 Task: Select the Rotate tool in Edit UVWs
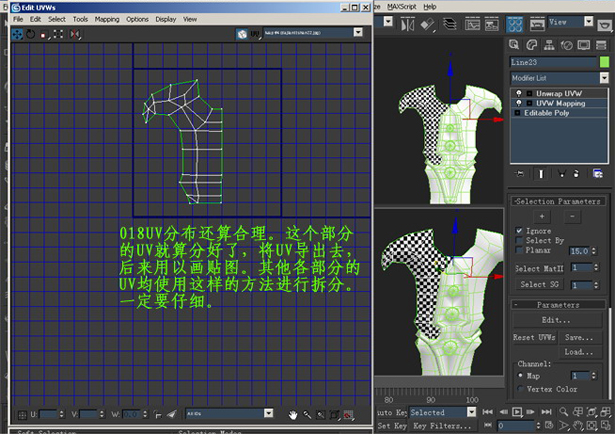pyautogui.click(x=31, y=33)
